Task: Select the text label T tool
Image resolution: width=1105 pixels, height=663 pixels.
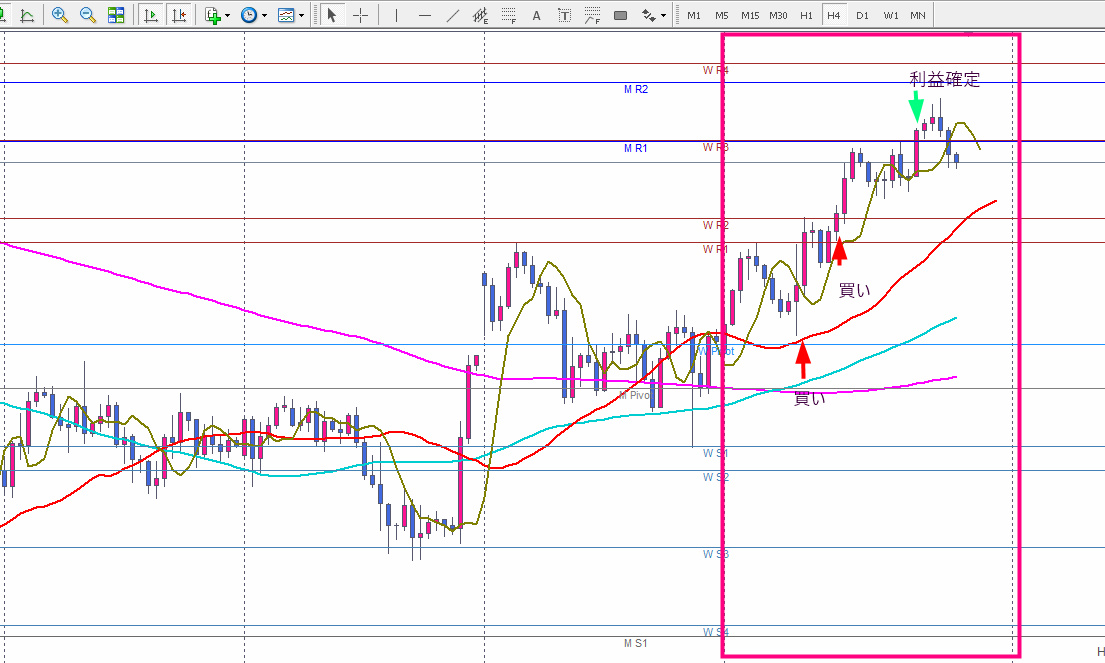Action: click(x=564, y=15)
